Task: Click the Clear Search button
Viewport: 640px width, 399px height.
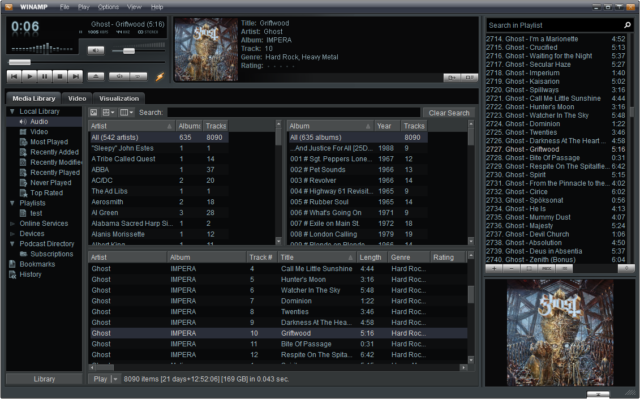Action: click(x=449, y=113)
